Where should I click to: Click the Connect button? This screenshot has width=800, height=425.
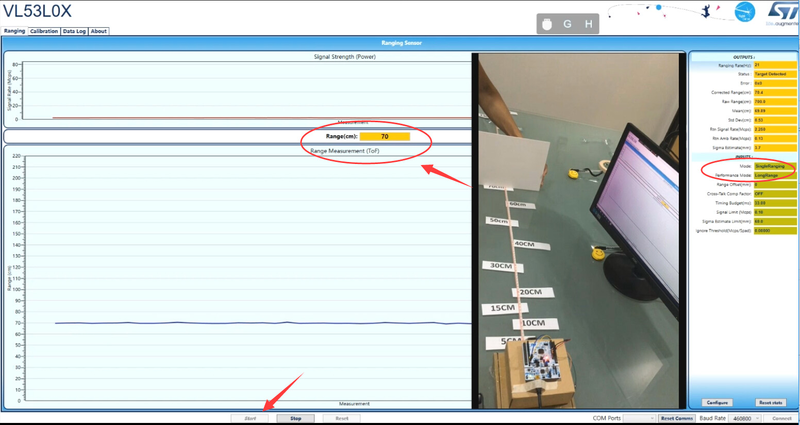click(781, 418)
